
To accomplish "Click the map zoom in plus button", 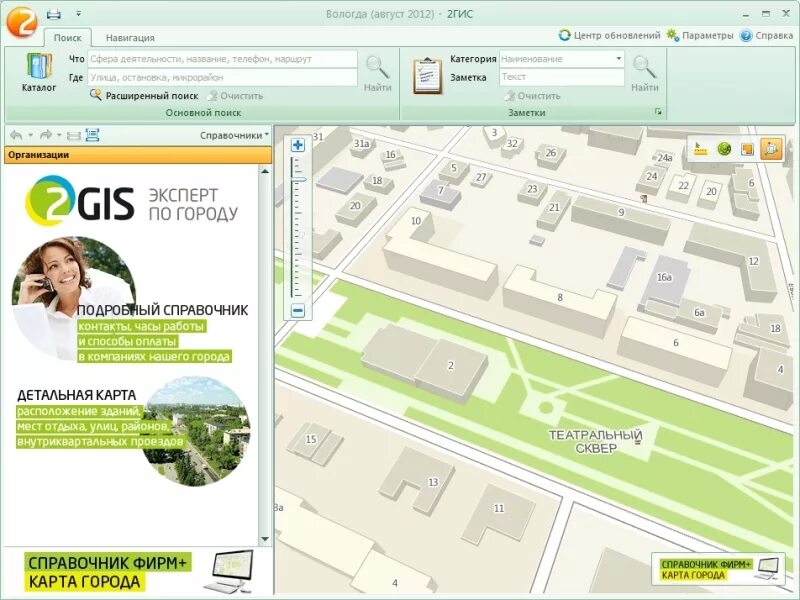I will click(x=298, y=145).
